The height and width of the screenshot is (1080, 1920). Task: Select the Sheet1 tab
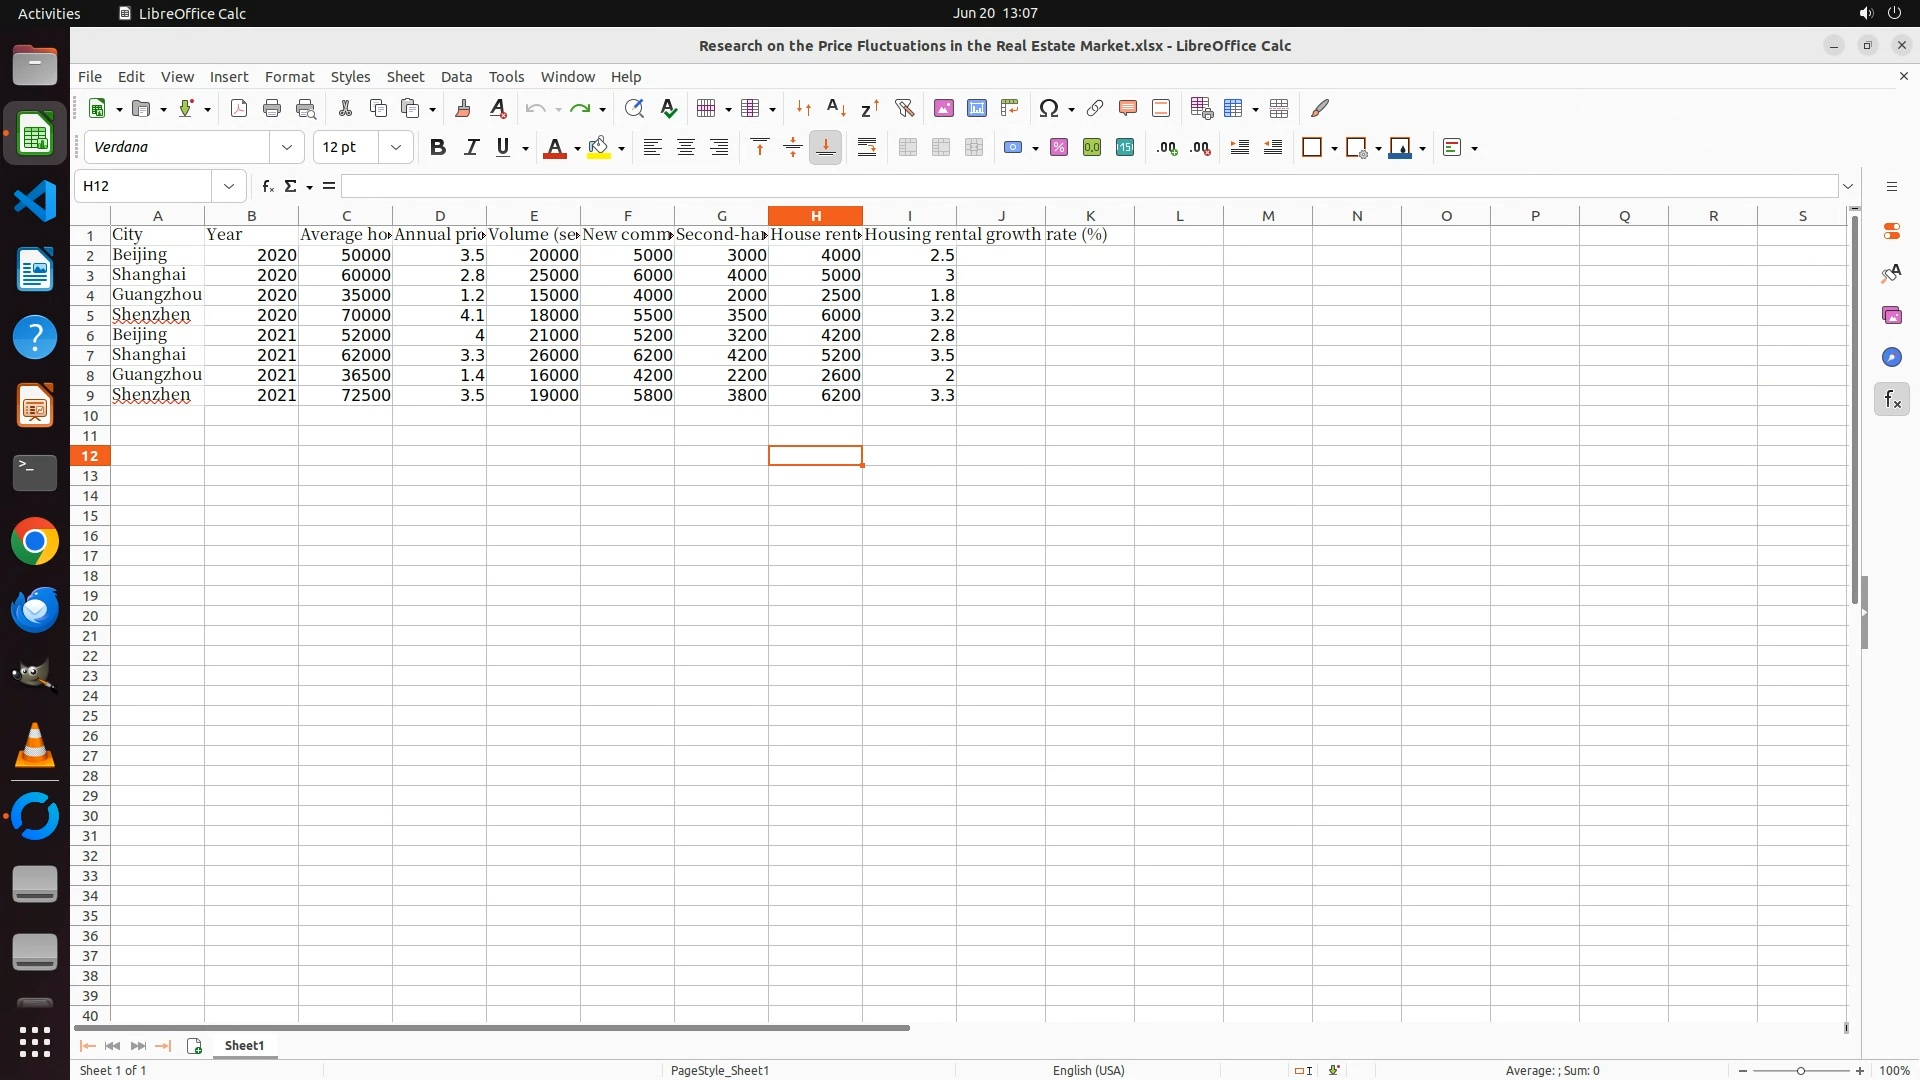[244, 1045]
